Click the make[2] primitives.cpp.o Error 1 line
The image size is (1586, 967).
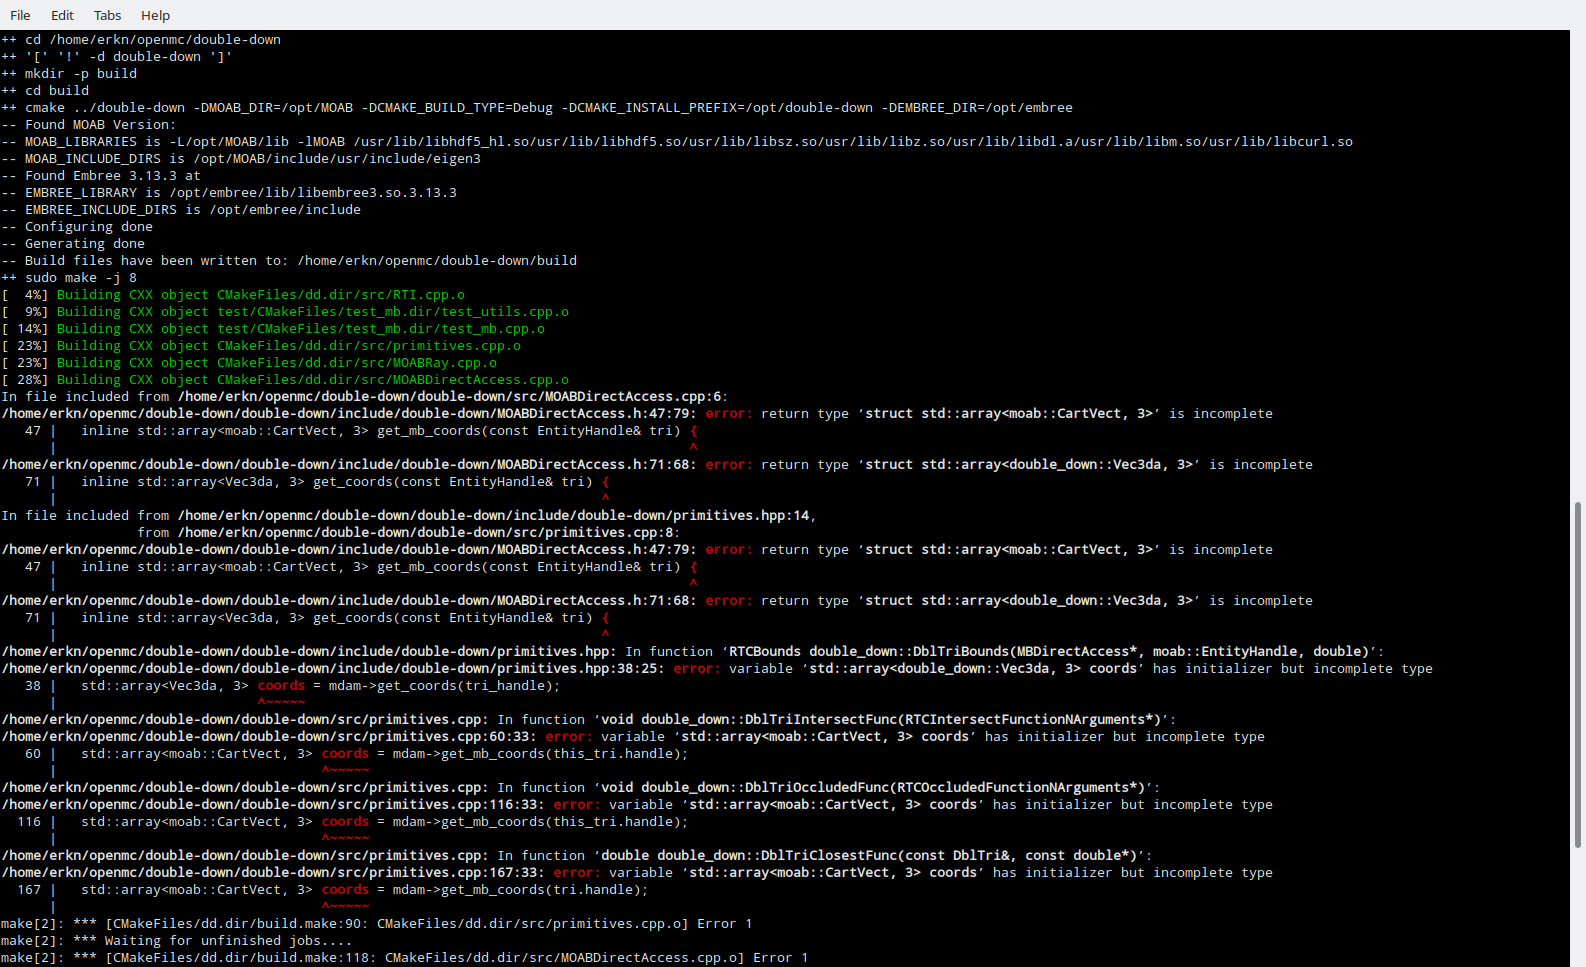click(377, 924)
